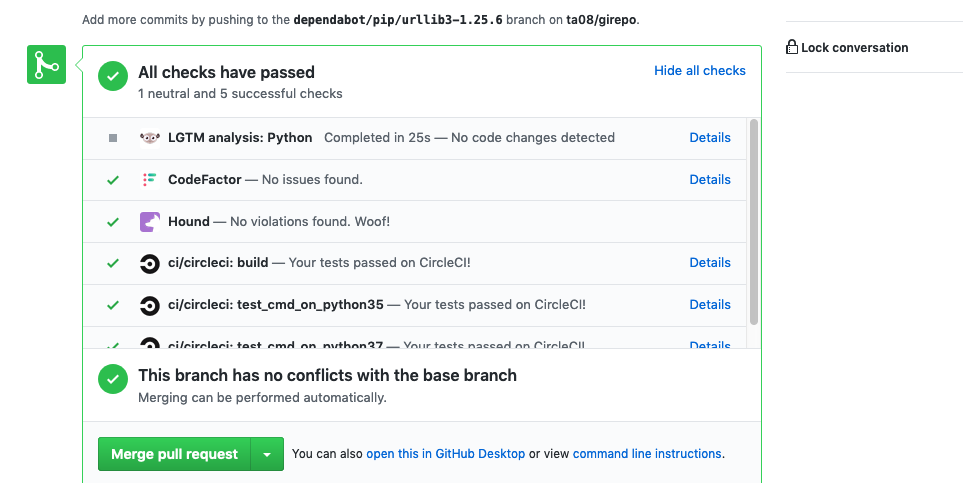Click the Merge pull request button
The image size is (963, 483).
pyautogui.click(x=174, y=454)
